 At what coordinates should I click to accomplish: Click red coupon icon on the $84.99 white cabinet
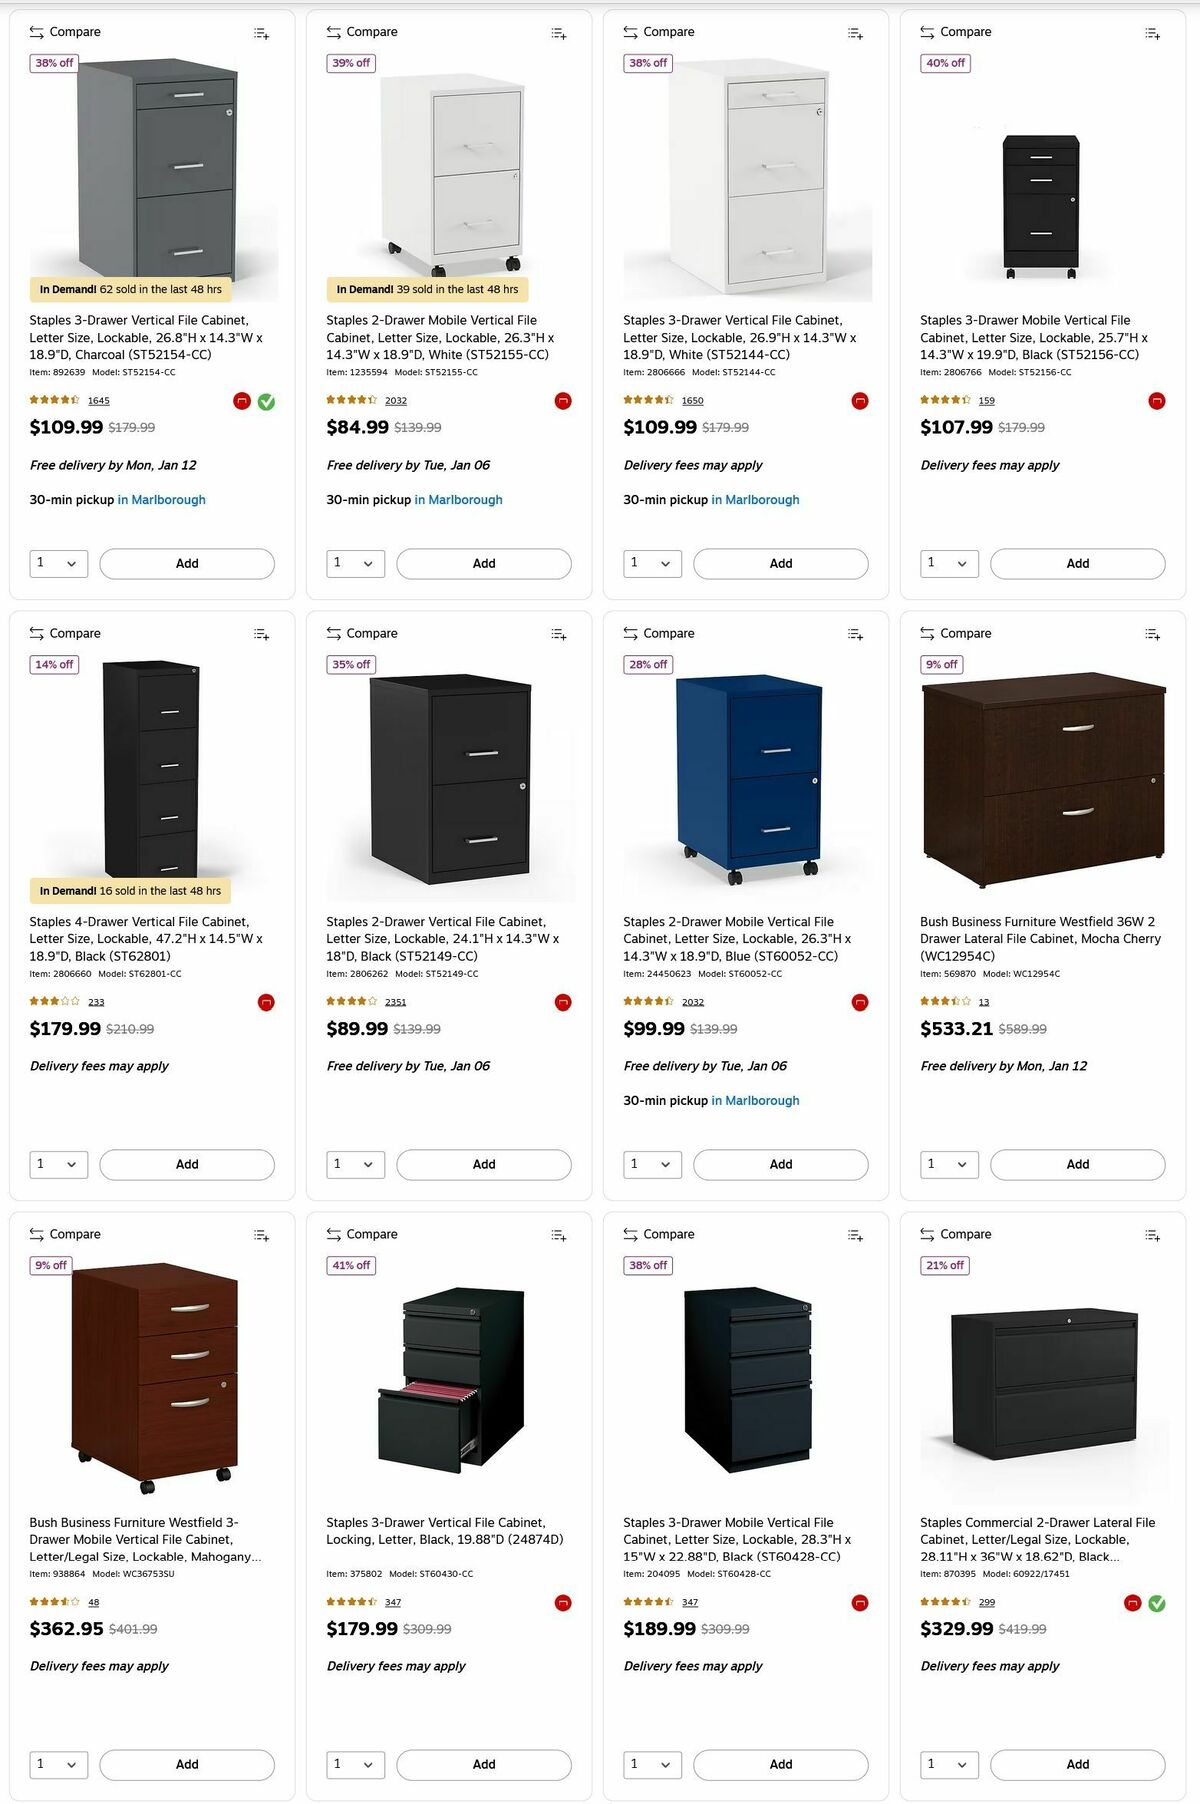[563, 400]
